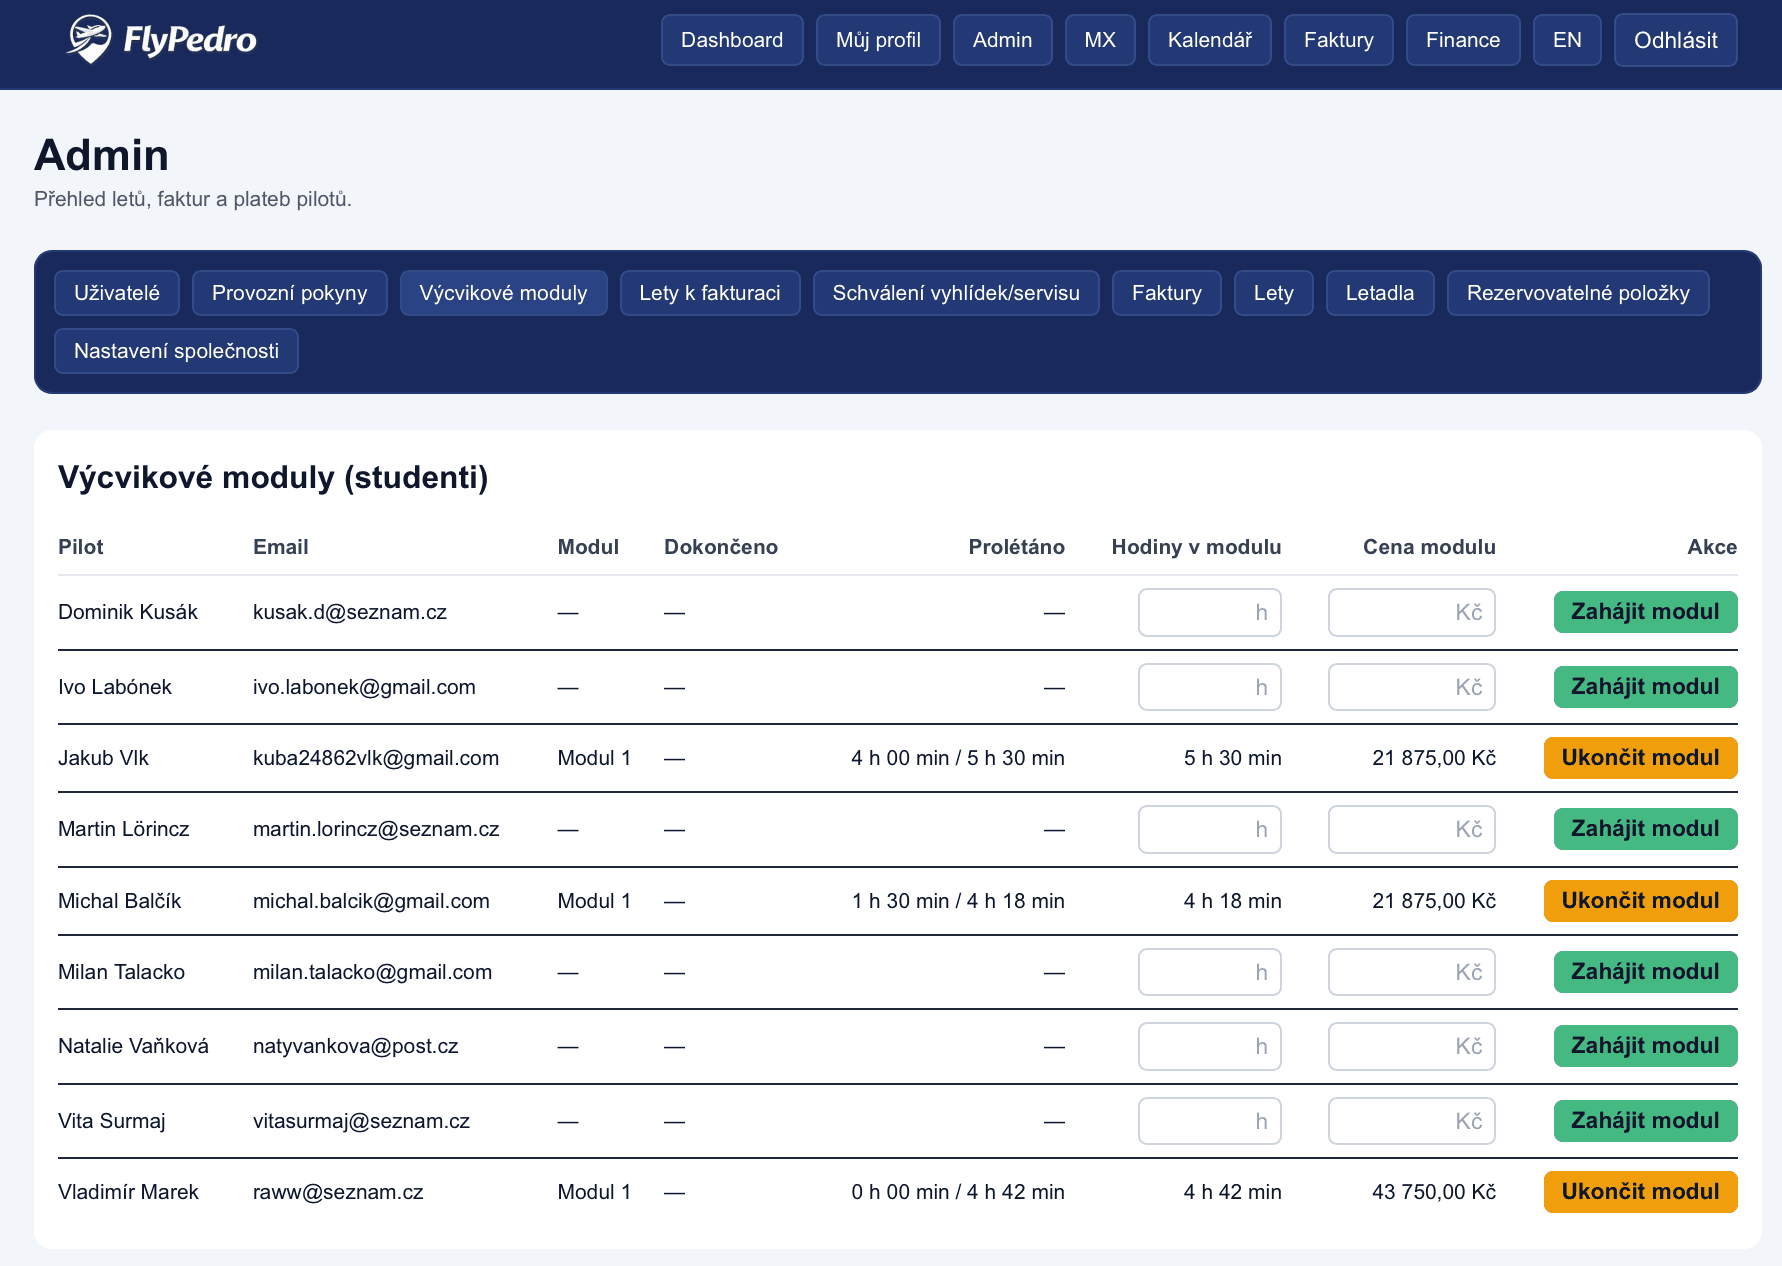Open the Finance section
Image resolution: width=1782 pixels, height=1266 pixels.
tap(1462, 40)
